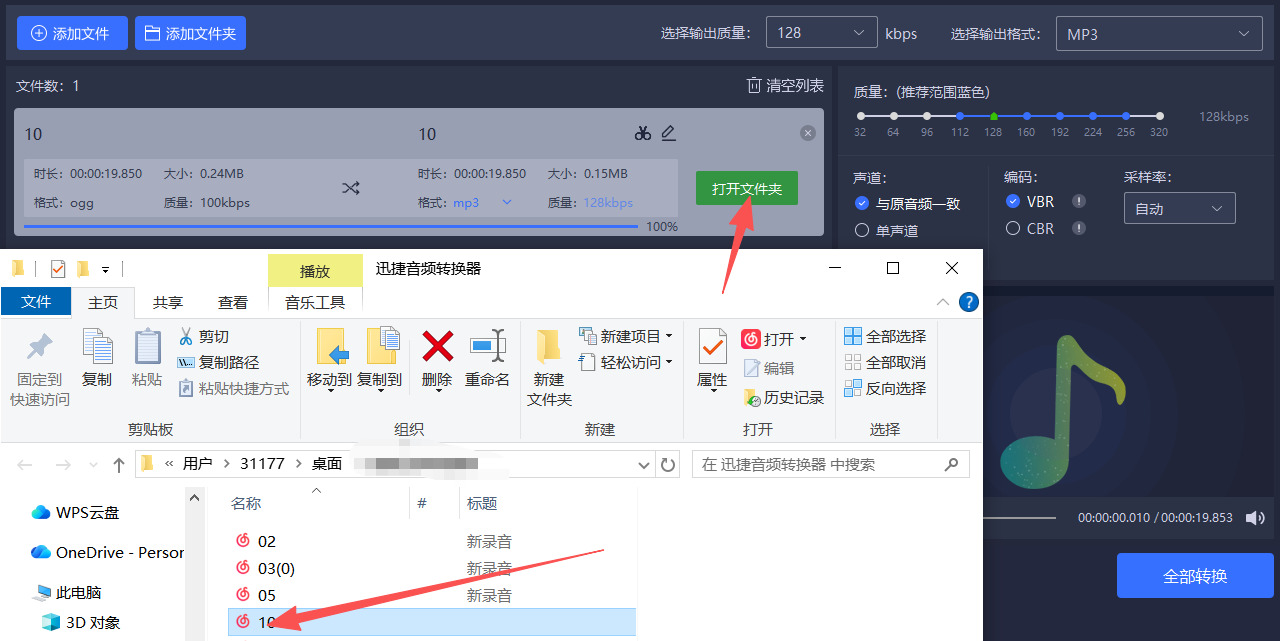Switch to the 主页 ribbon tab

(103, 302)
